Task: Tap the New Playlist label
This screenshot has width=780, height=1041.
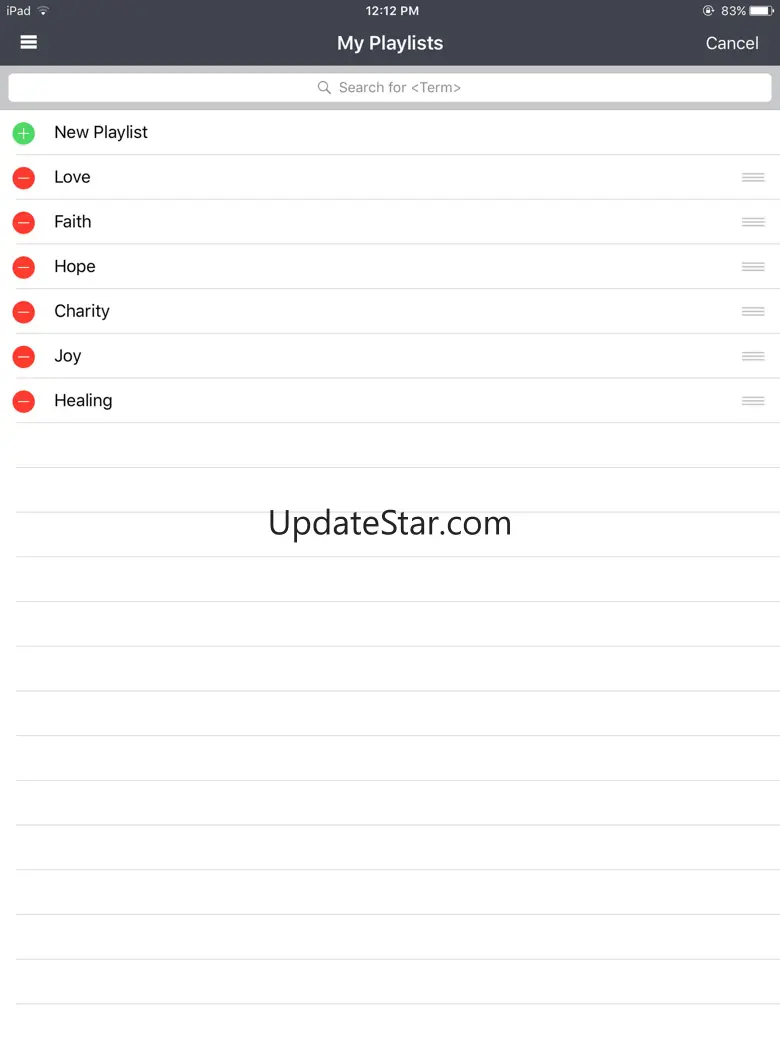Action: (101, 132)
